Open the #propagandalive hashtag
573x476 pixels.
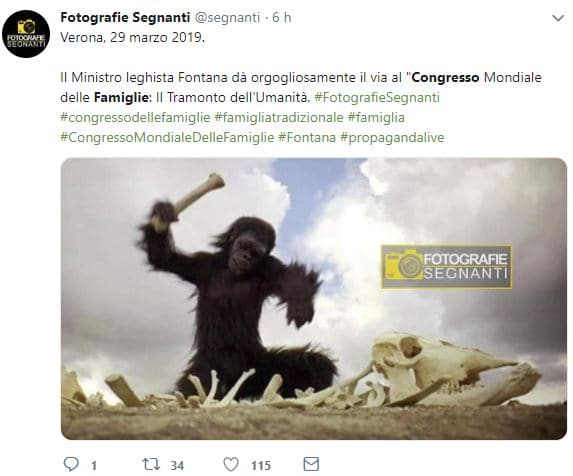(x=392, y=138)
